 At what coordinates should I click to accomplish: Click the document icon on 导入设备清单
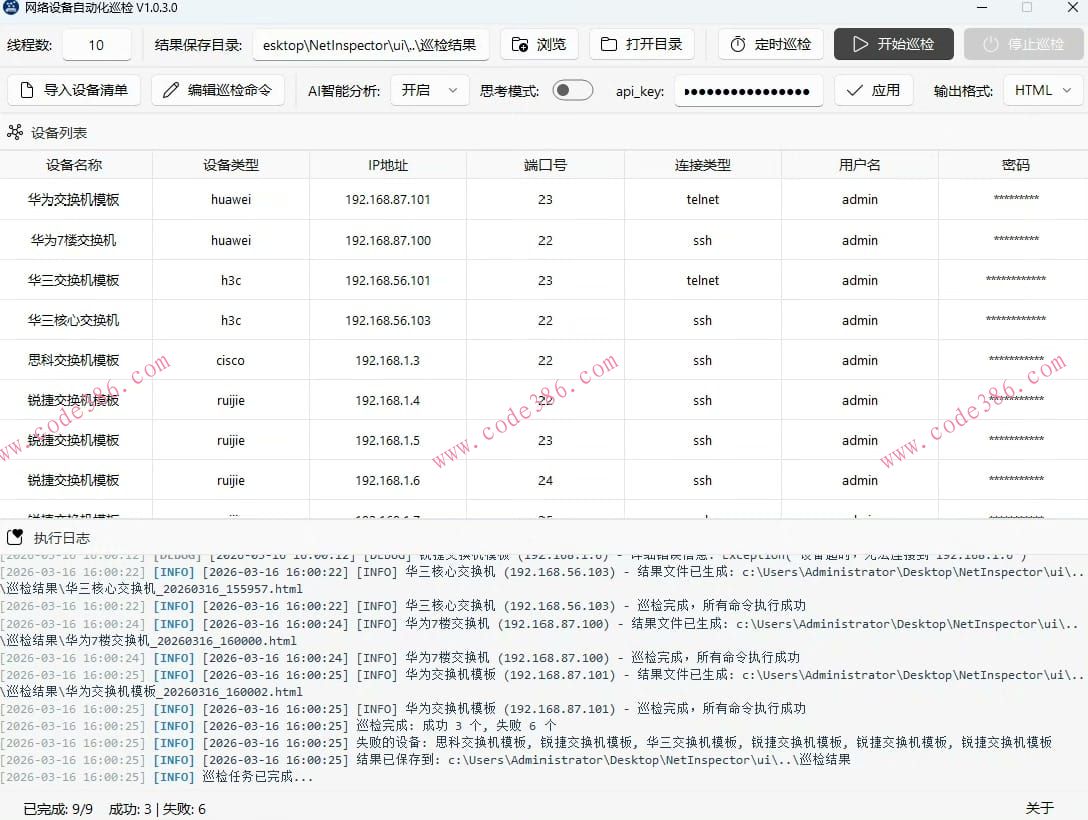28,90
